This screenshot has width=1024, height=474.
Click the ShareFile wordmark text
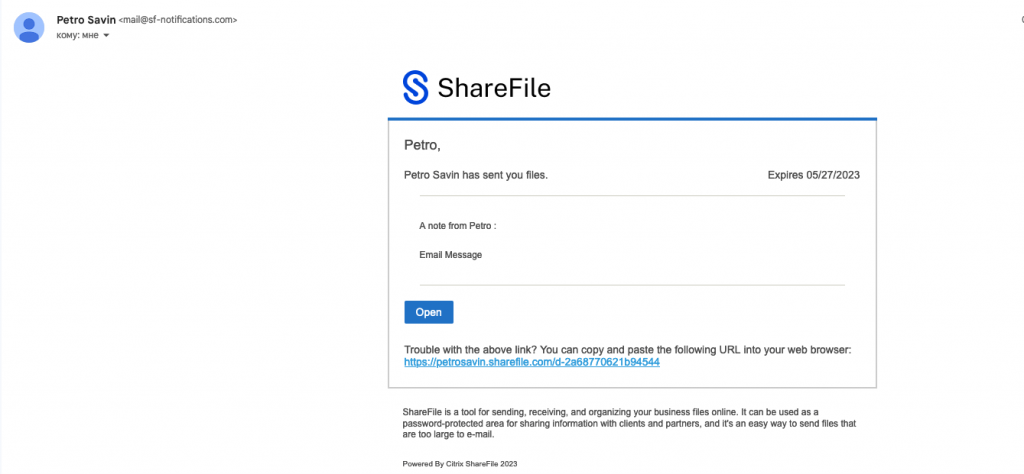click(494, 87)
